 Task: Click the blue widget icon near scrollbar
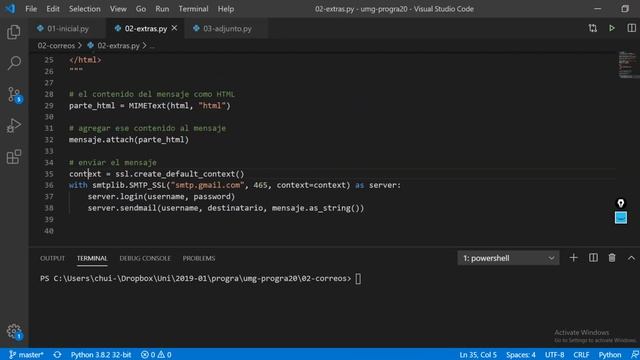tap(621, 218)
